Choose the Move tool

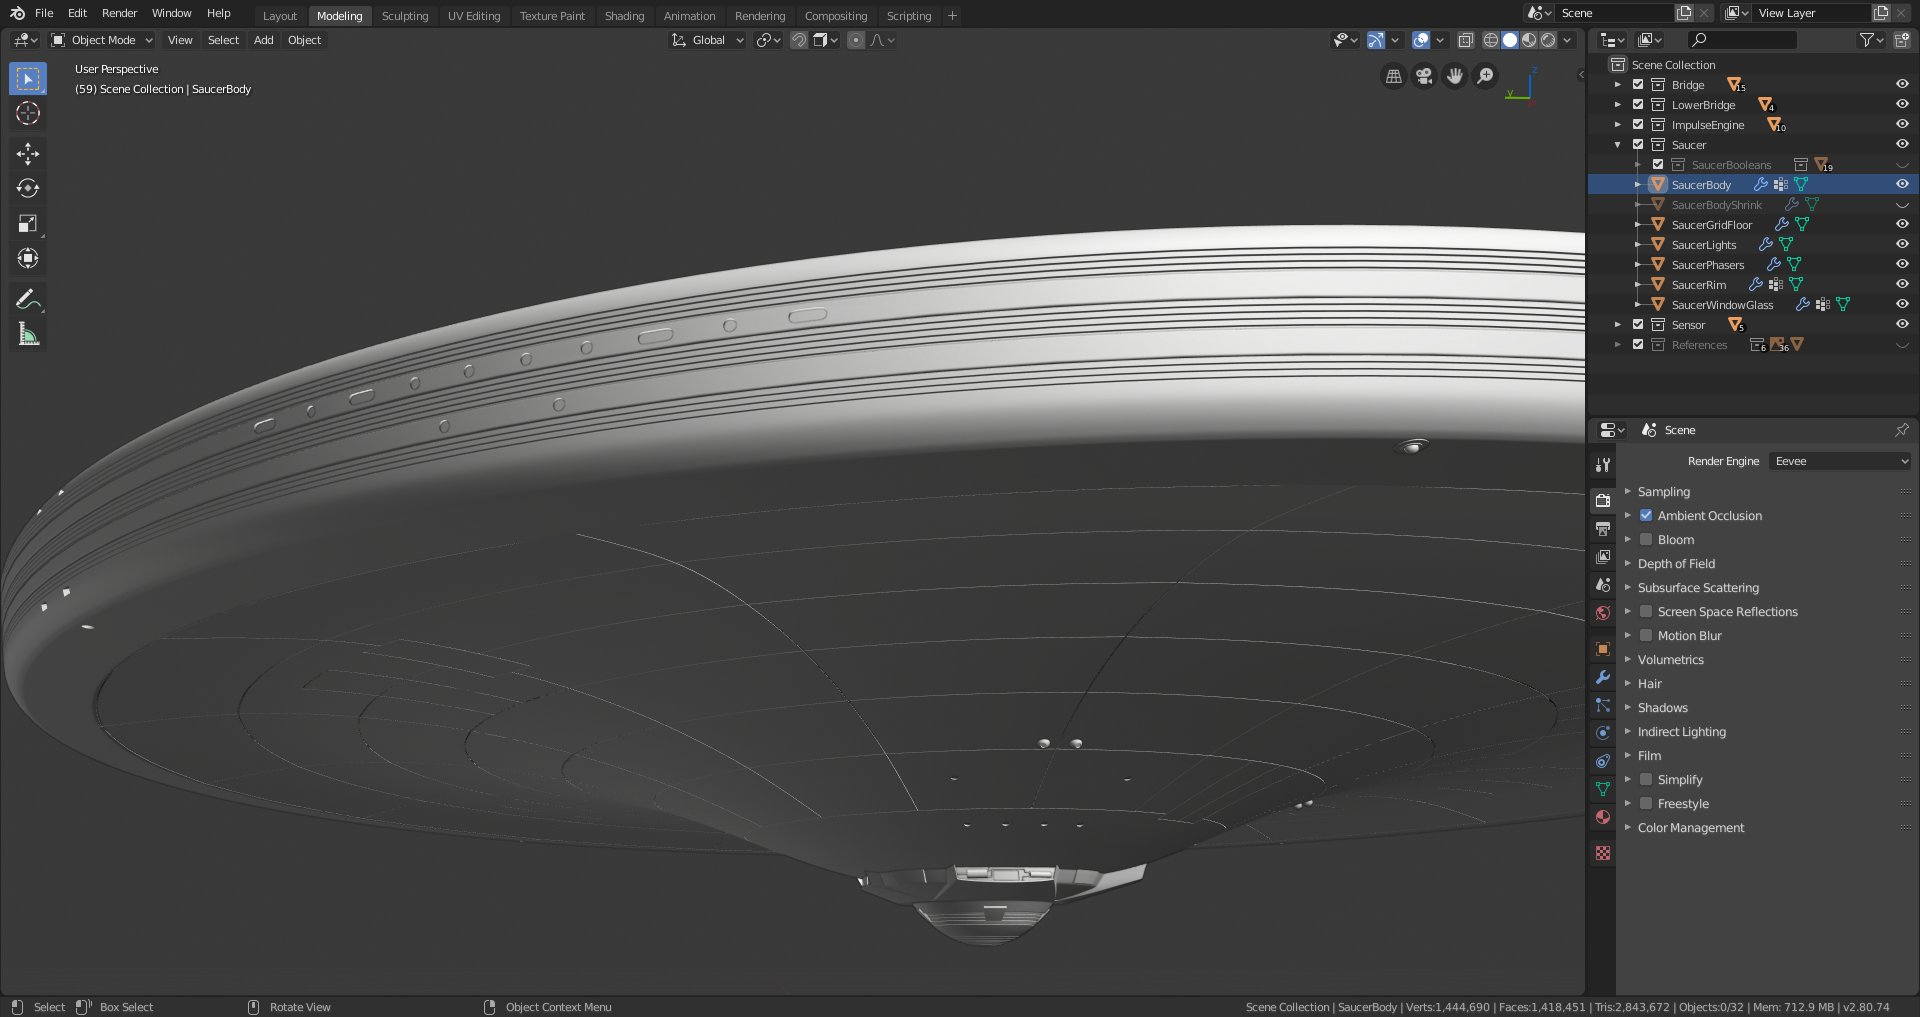pos(28,153)
